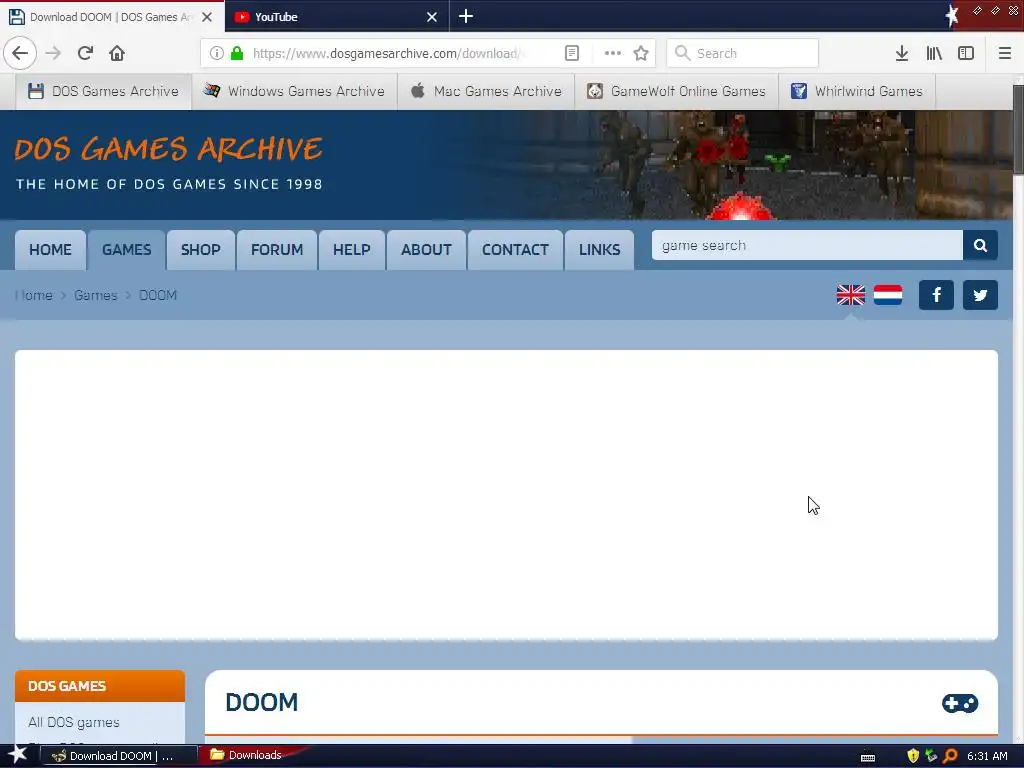
Task: Go to HOME navigation tab
Action: tap(50, 249)
